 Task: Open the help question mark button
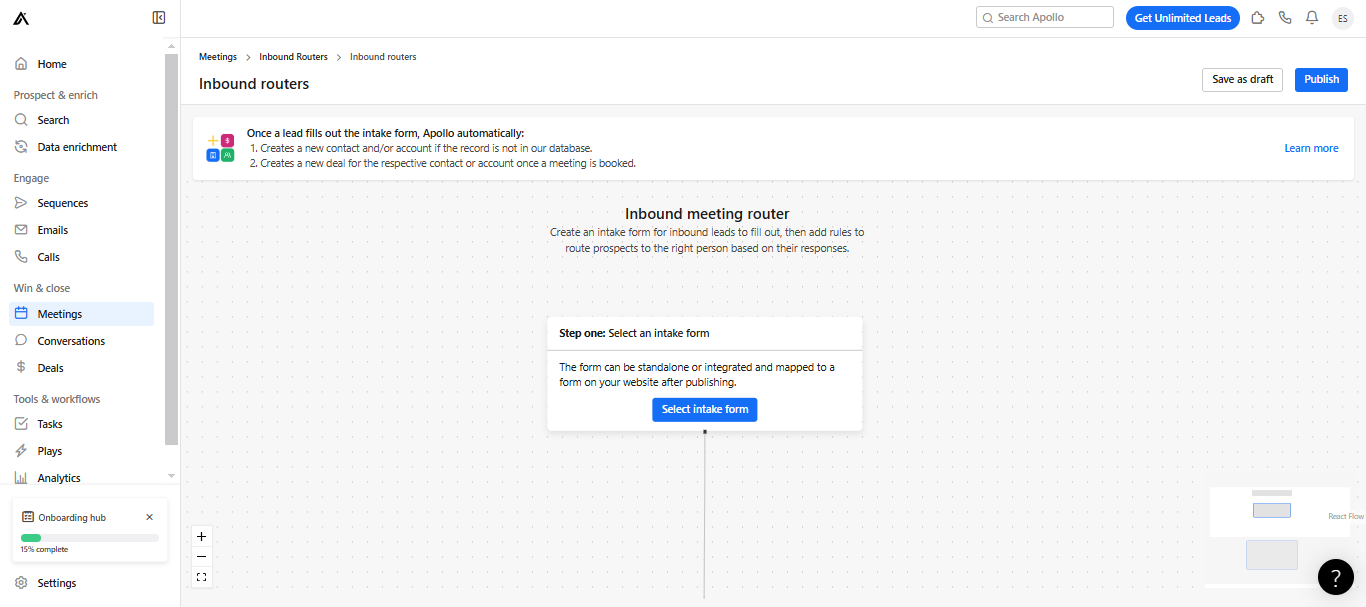click(x=1336, y=577)
